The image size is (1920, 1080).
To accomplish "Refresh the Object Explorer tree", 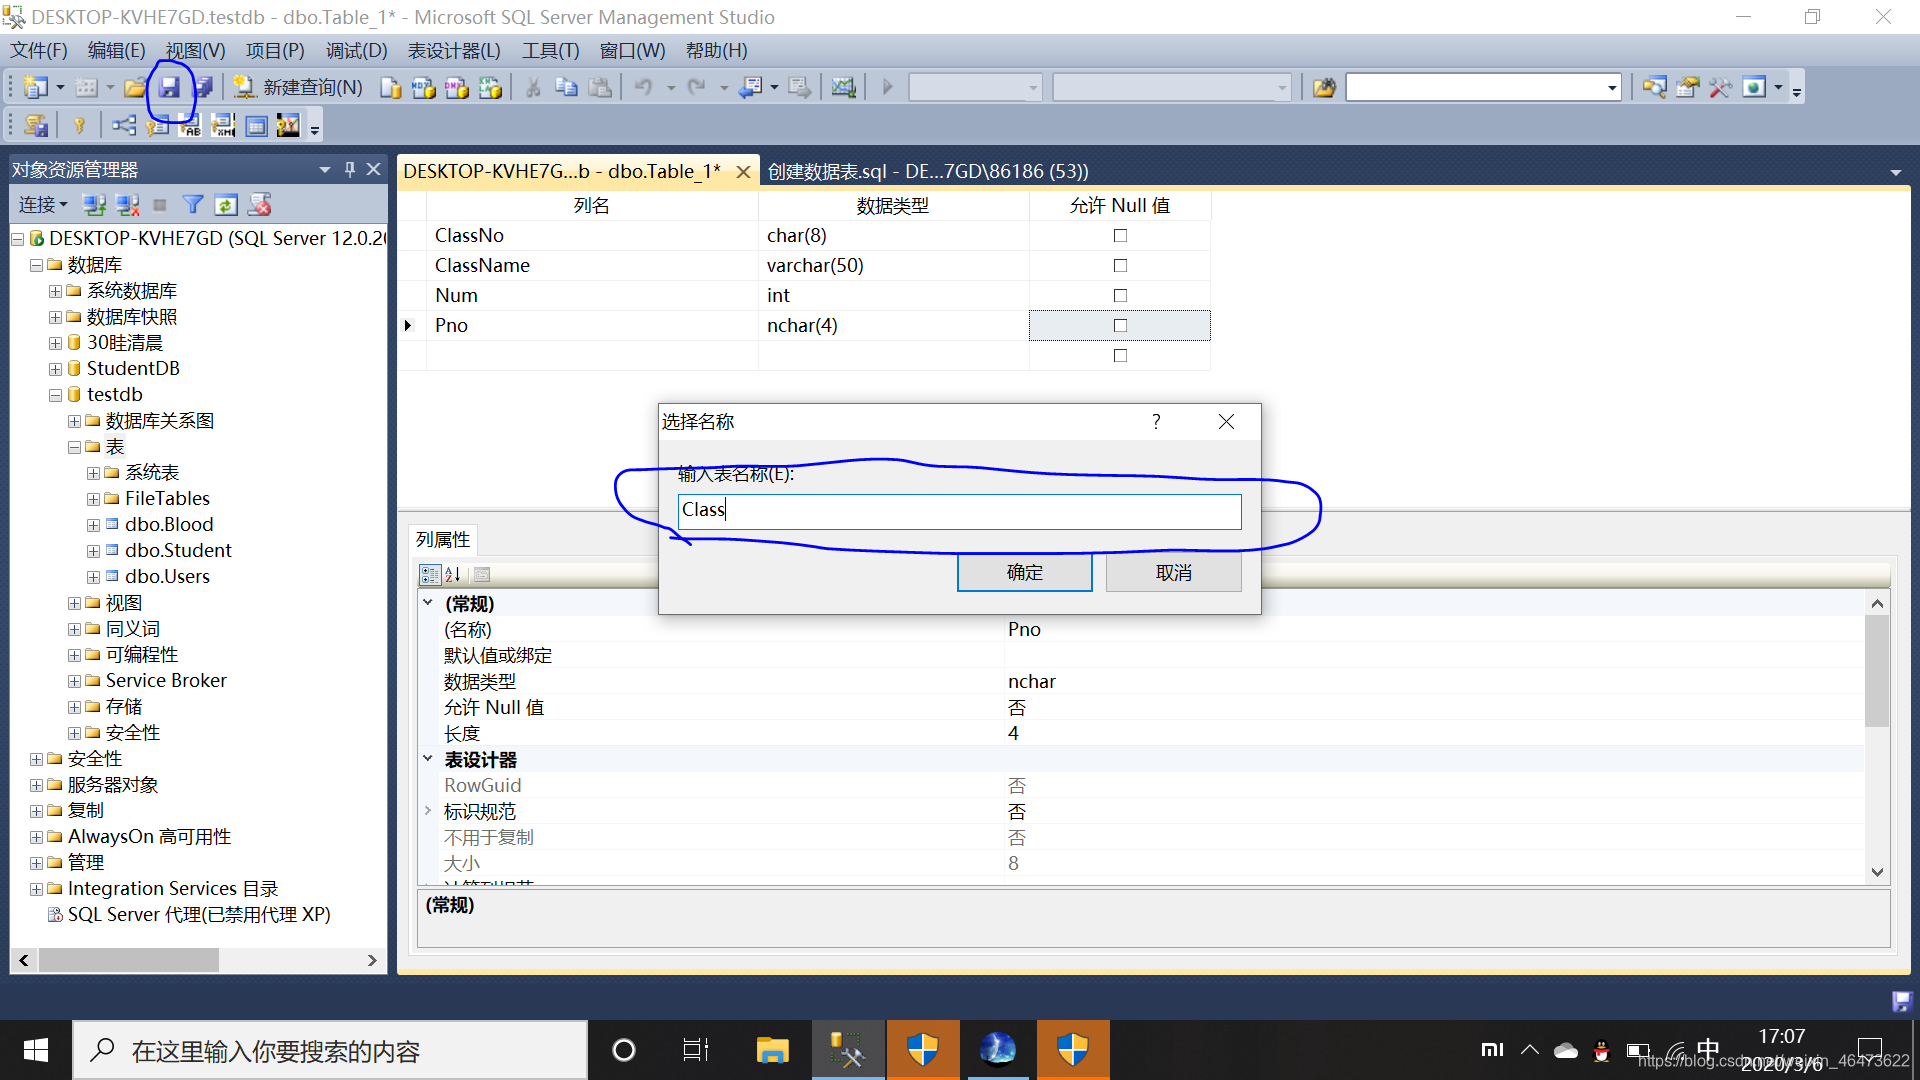I will [x=226, y=205].
